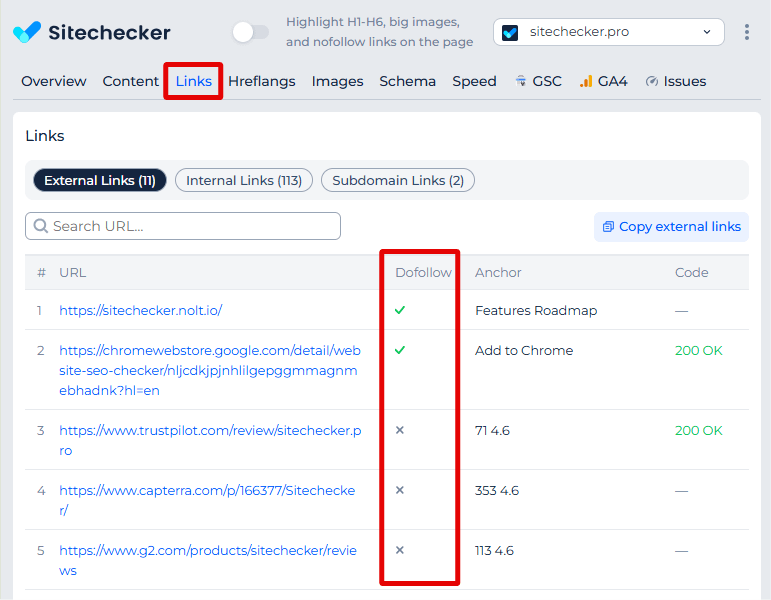Click nofollow cross for trustpilot row
The width and height of the screenshot is (771, 600).
point(400,430)
